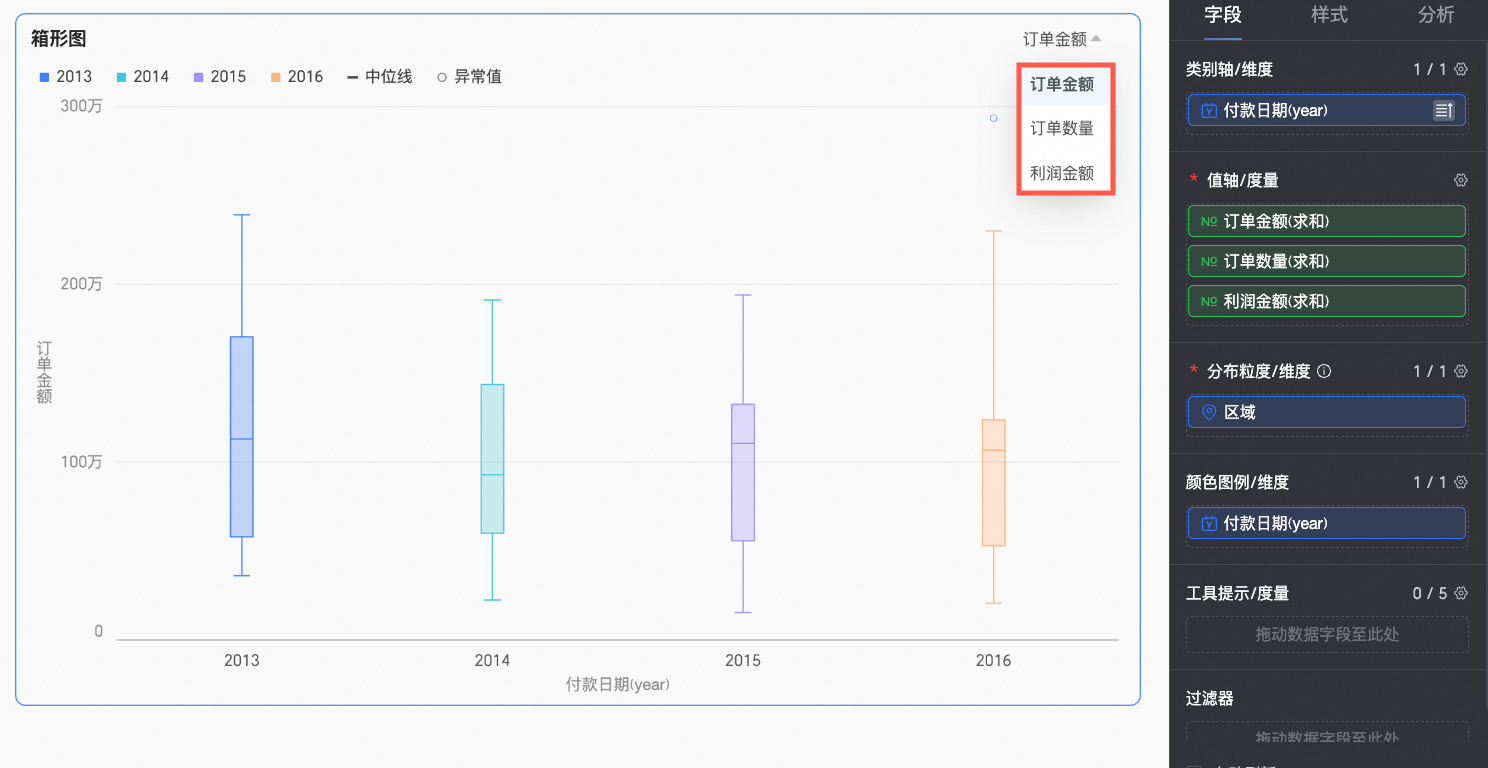Click the orange 2016 box in chart
The image size is (1488, 768).
pyautogui.click(x=993, y=482)
